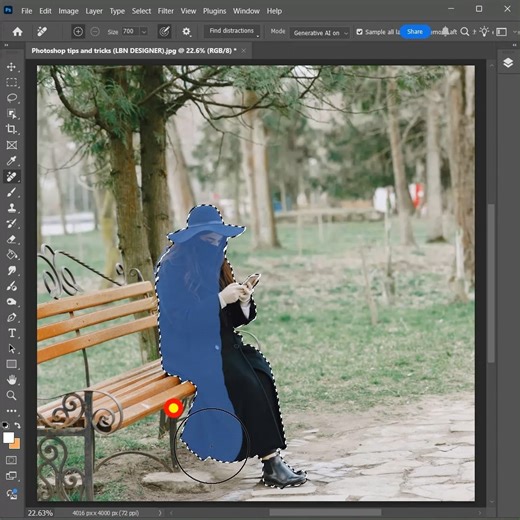This screenshot has height=520, width=520.
Task: Select the Pen tool
Action: (11, 317)
